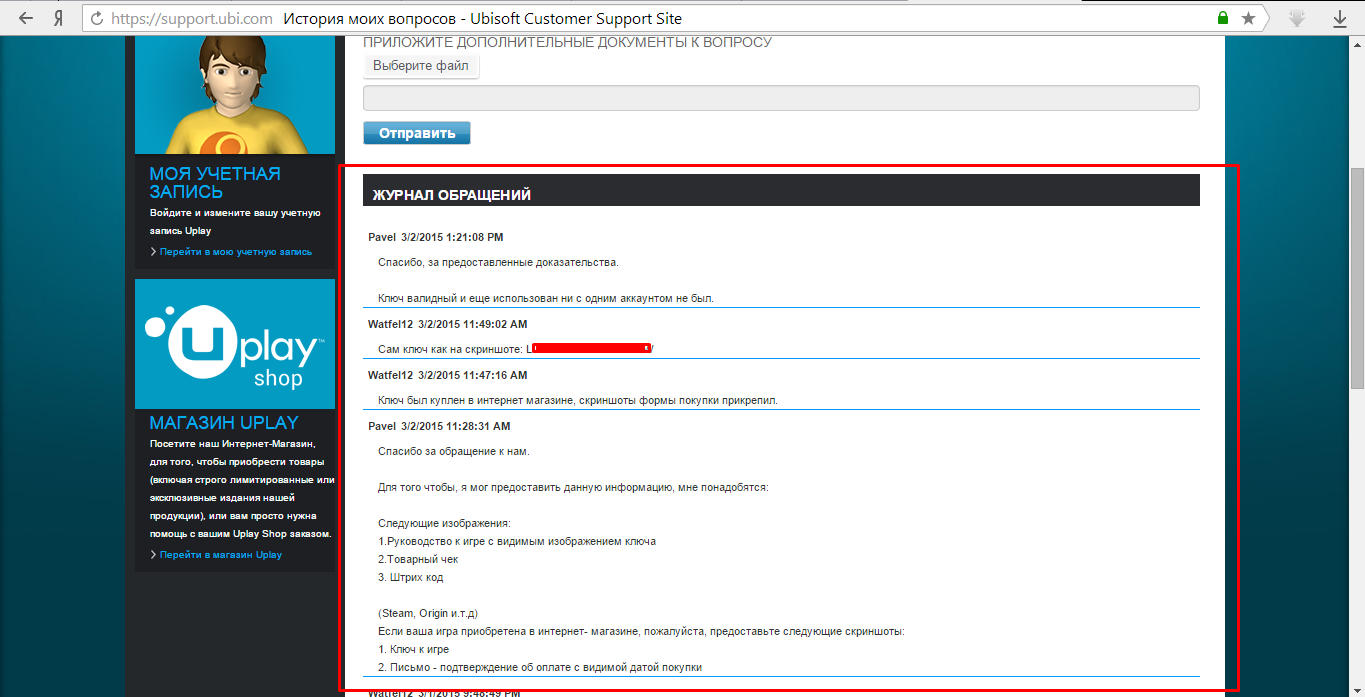Click 'Спасибо, за предоставленные доказательства.' text
The width and height of the screenshot is (1365, 697).
point(498,263)
